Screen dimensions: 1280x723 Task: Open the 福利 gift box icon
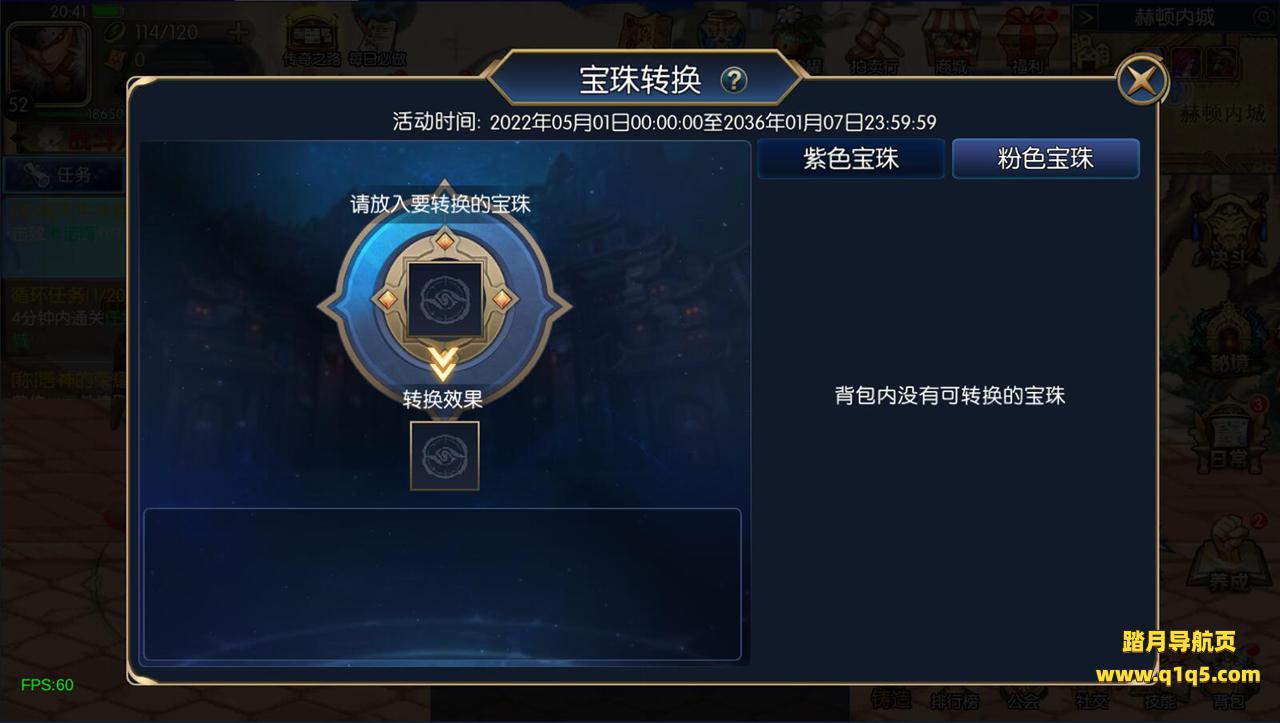[1027, 38]
